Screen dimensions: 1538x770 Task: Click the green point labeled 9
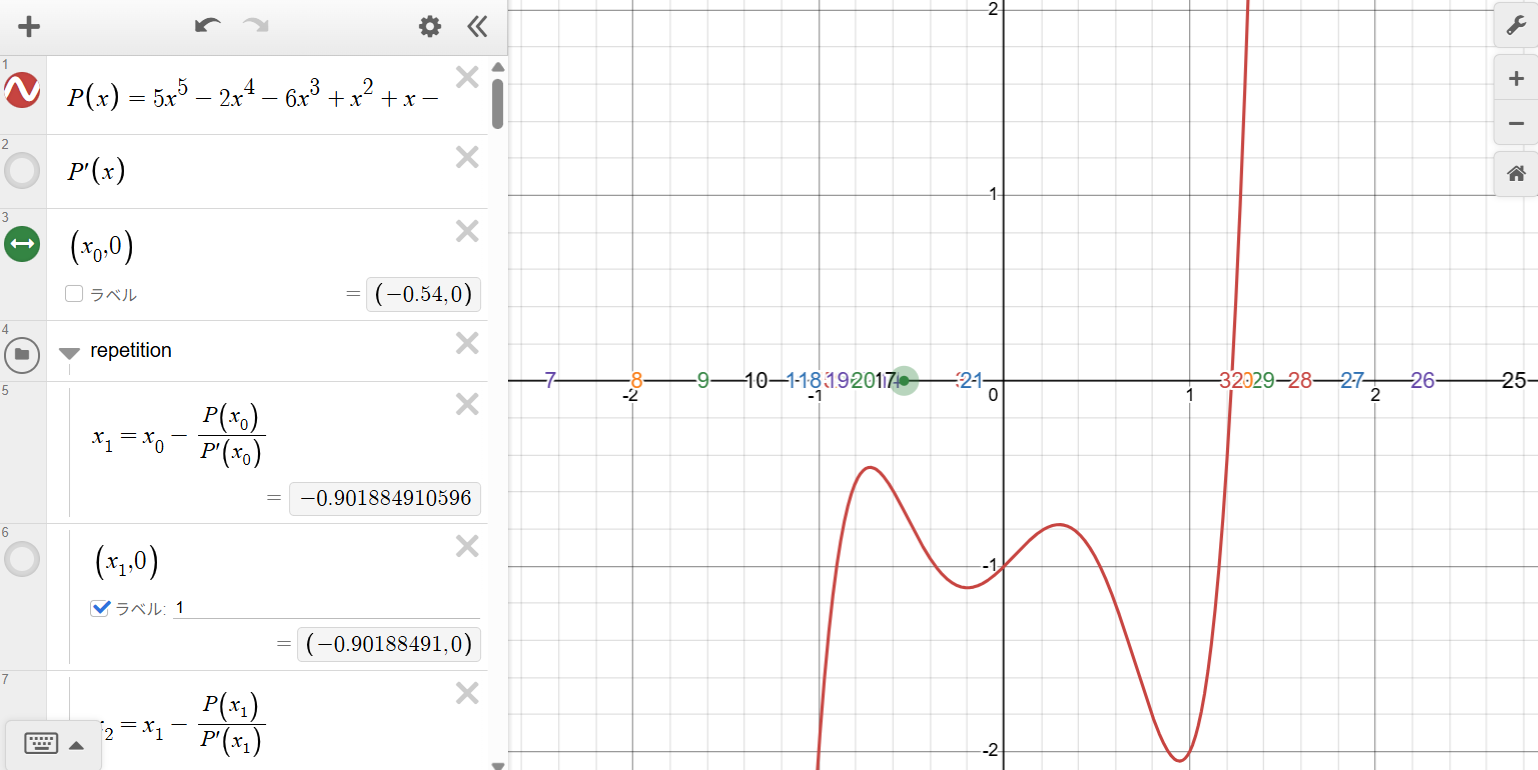[x=703, y=380]
